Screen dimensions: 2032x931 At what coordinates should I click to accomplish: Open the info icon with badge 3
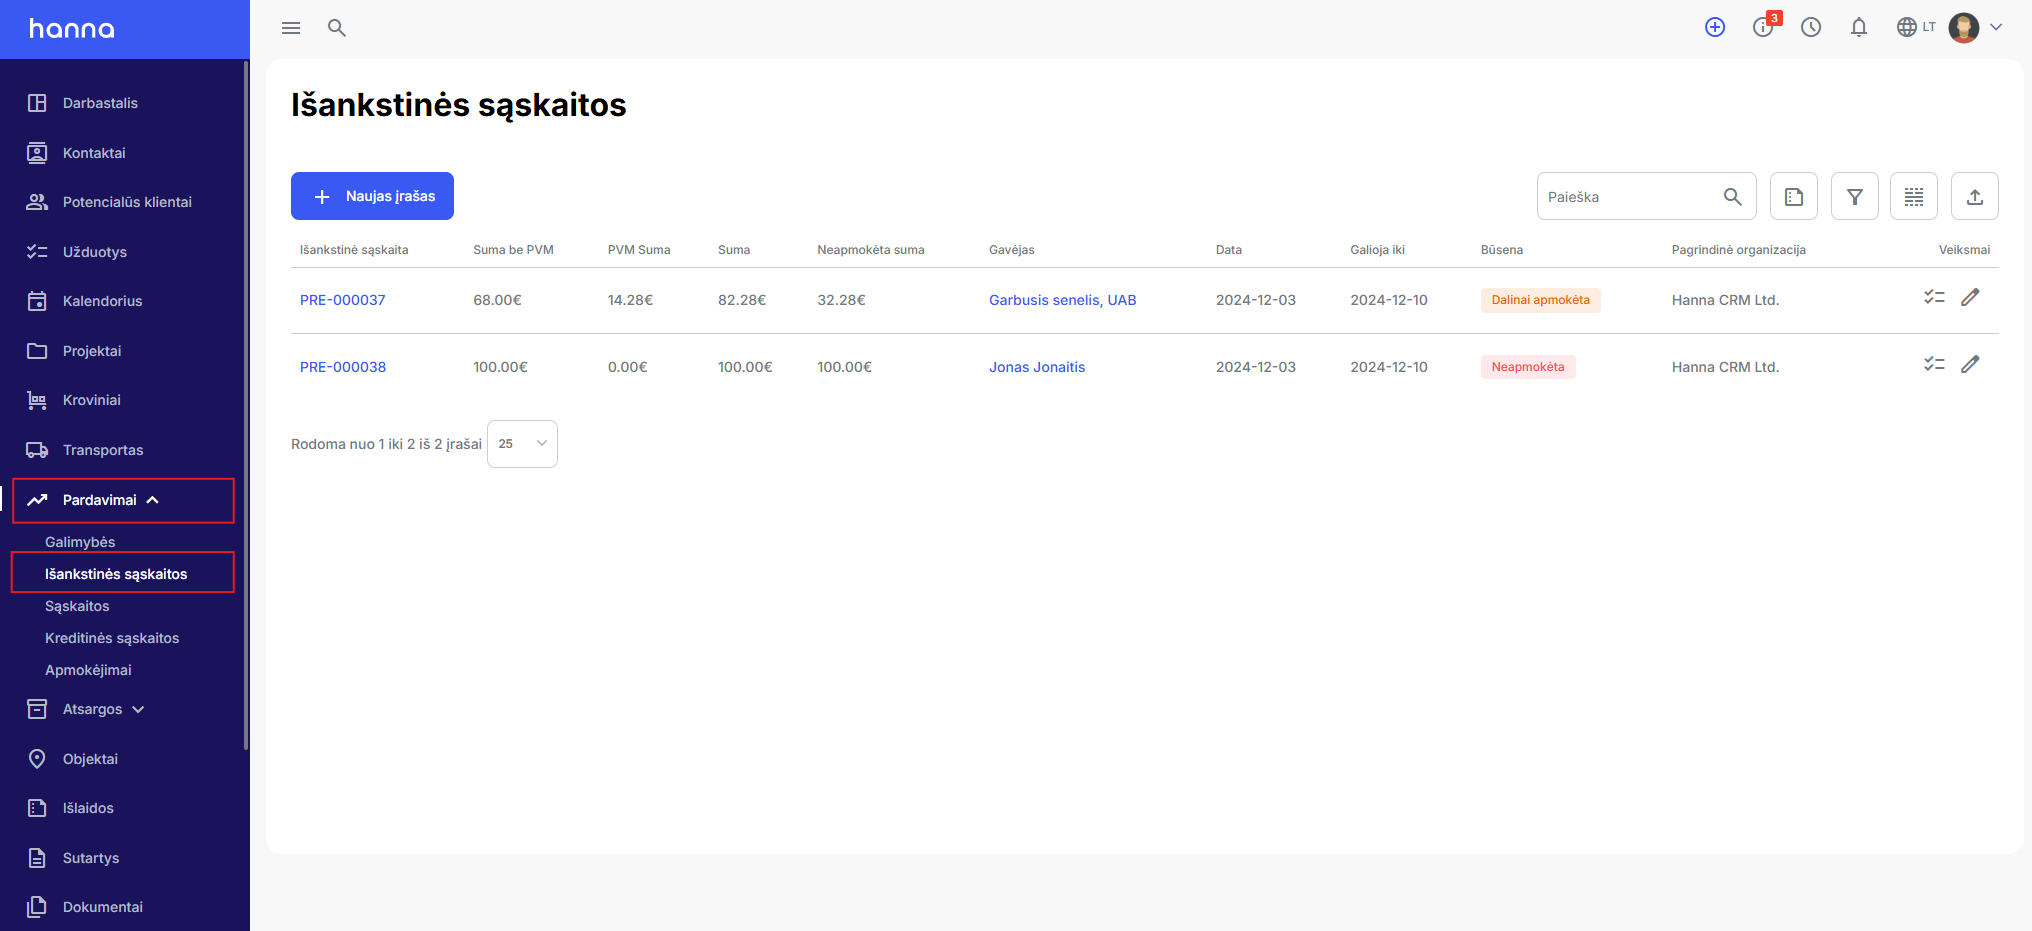point(1764,26)
